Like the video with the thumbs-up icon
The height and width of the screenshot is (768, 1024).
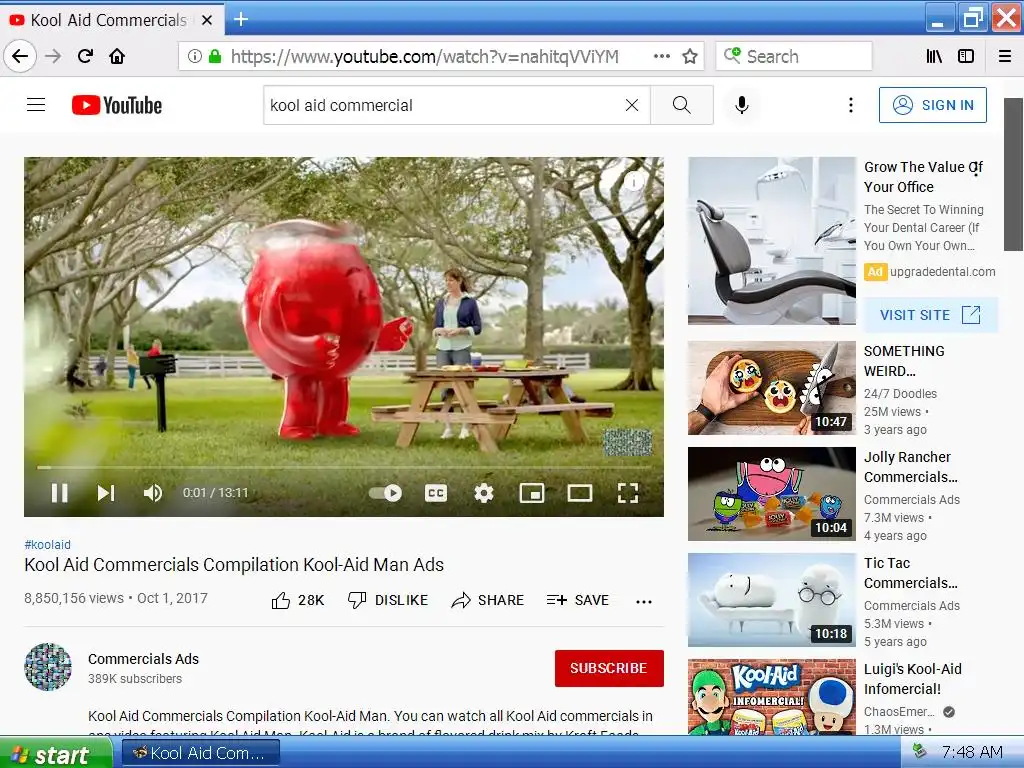pyautogui.click(x=281, y=600)
